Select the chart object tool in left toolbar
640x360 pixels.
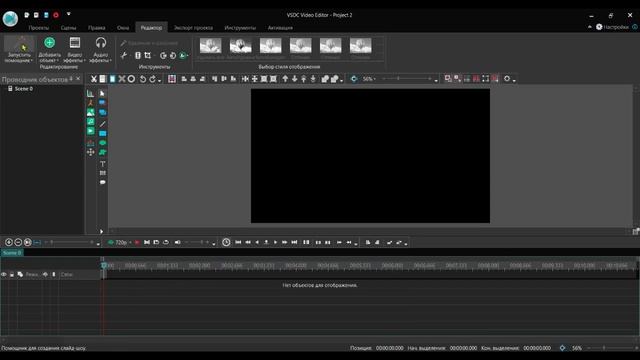click(90, 93)
